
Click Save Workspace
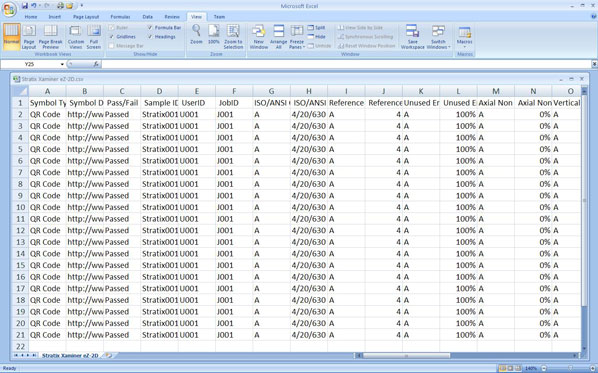coord(412,37)
